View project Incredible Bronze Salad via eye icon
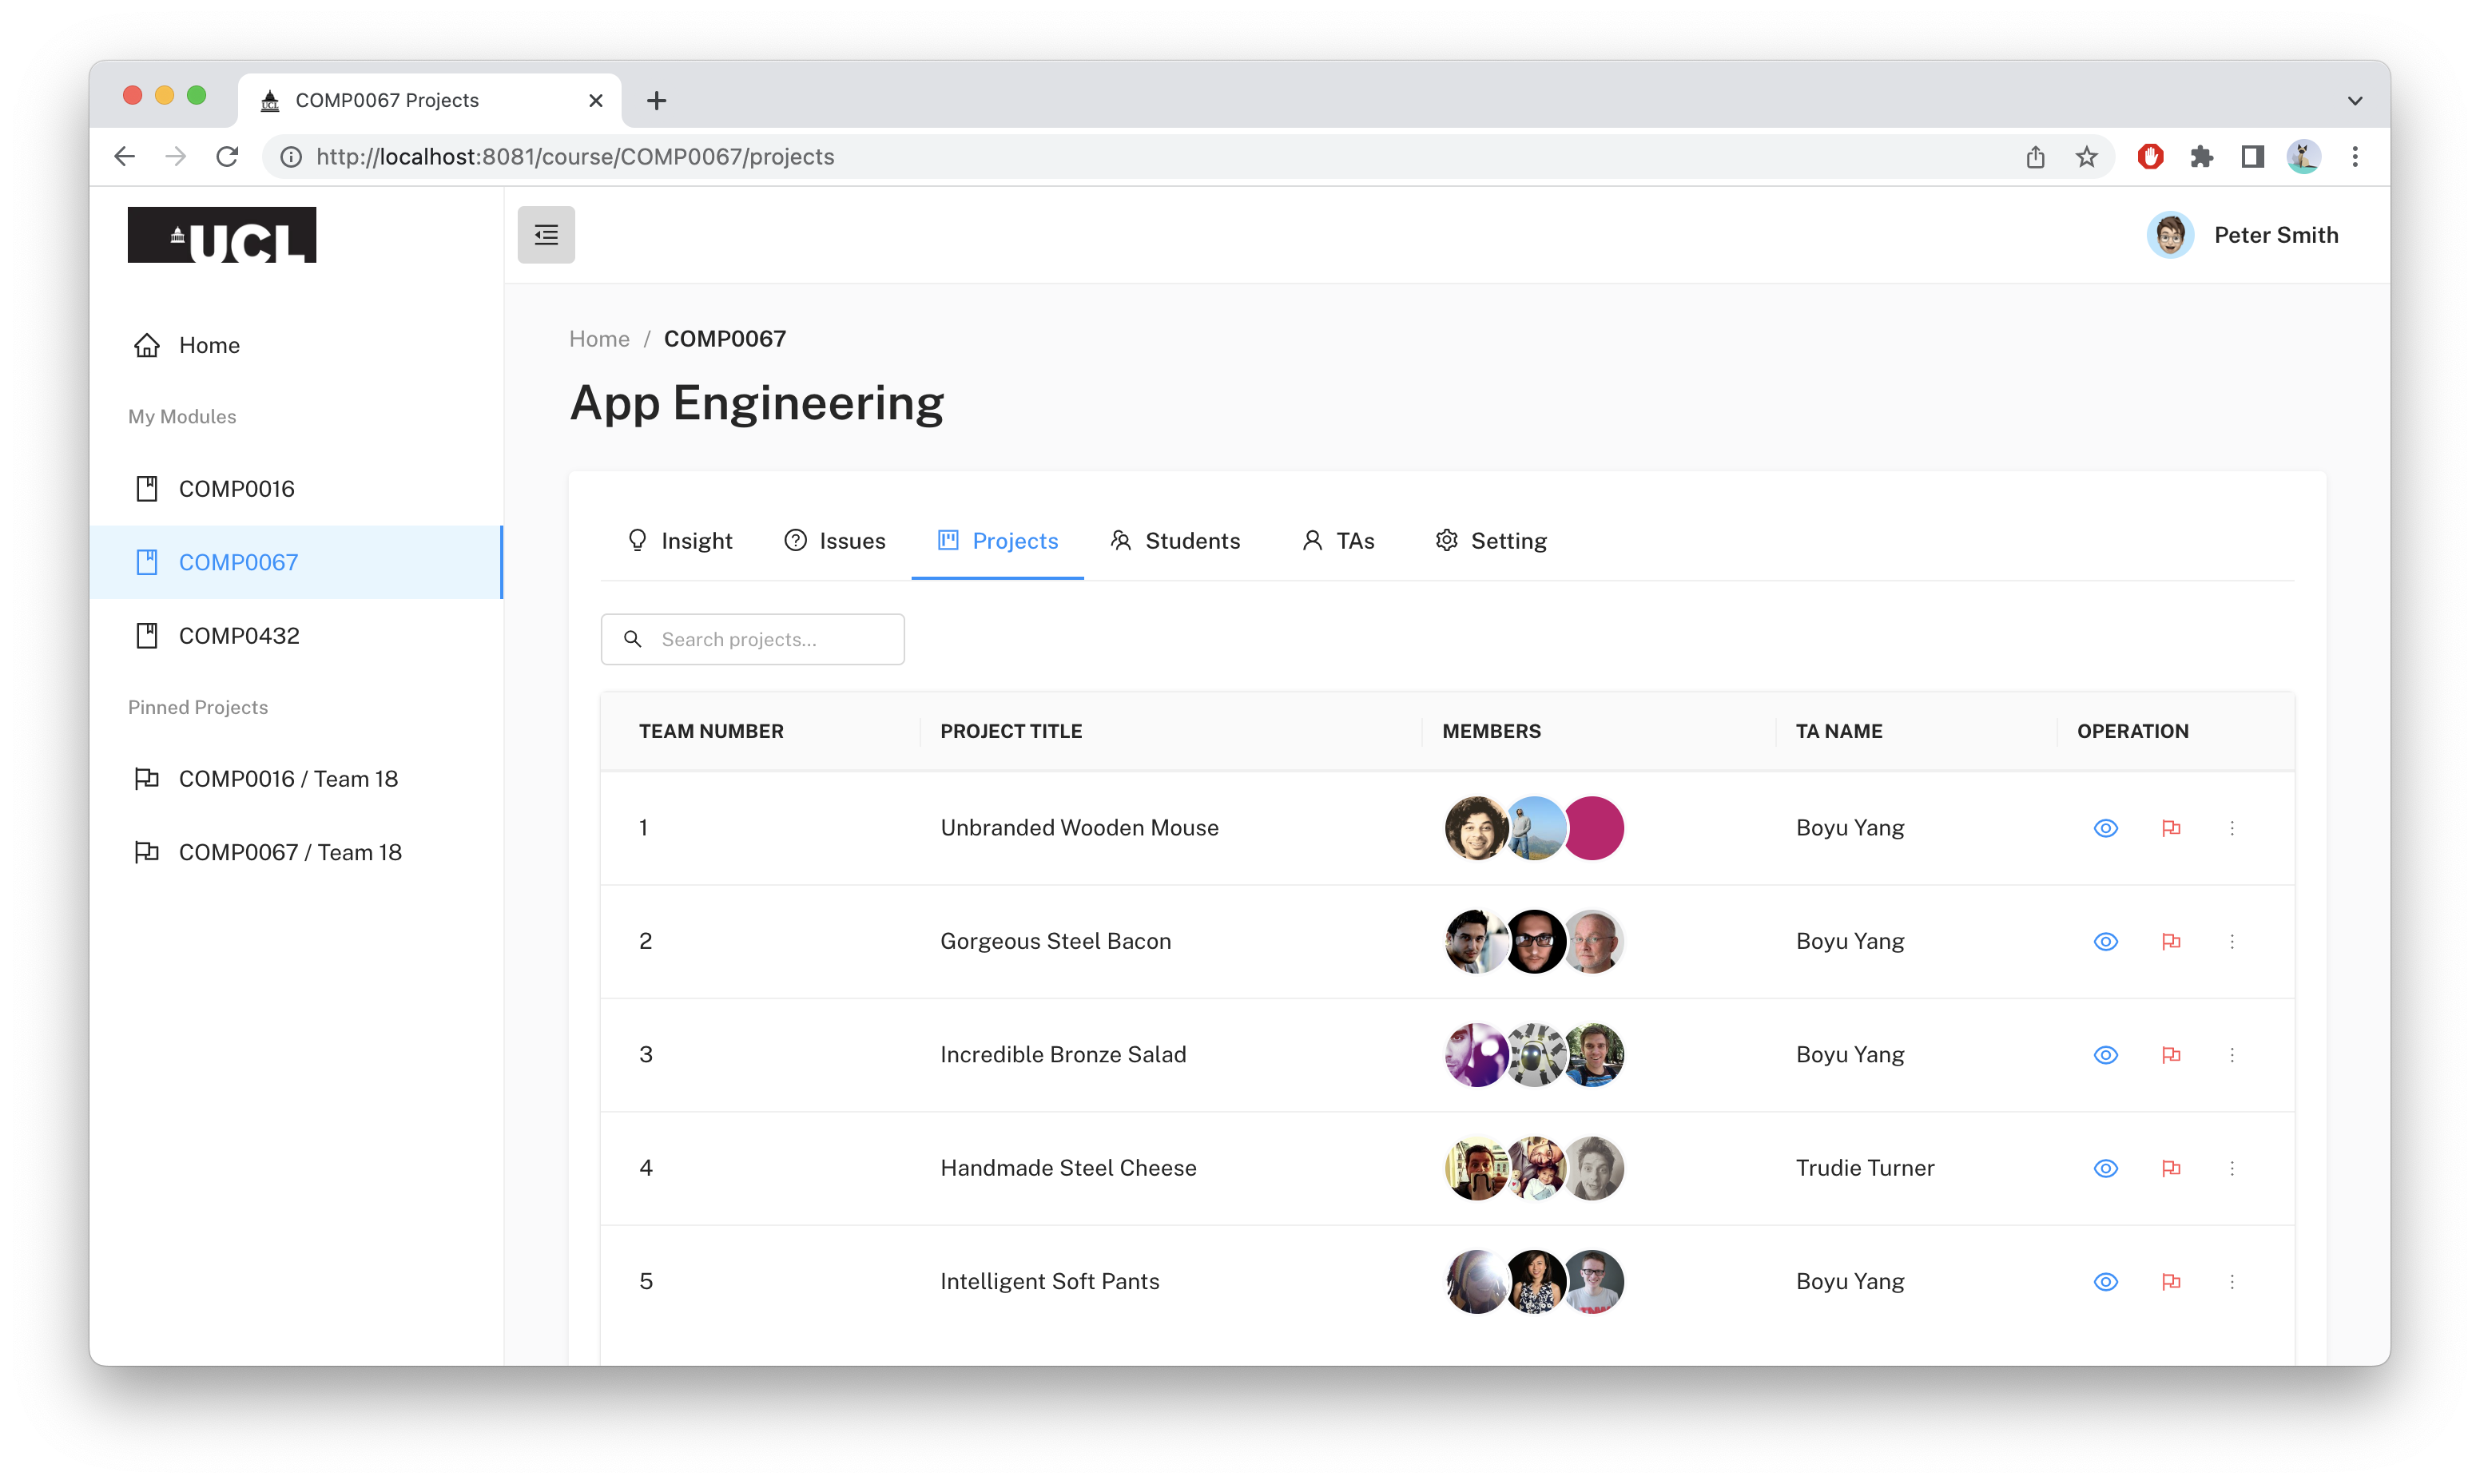This screenshot has width=2480, height=1484. click(2106, 1055)
